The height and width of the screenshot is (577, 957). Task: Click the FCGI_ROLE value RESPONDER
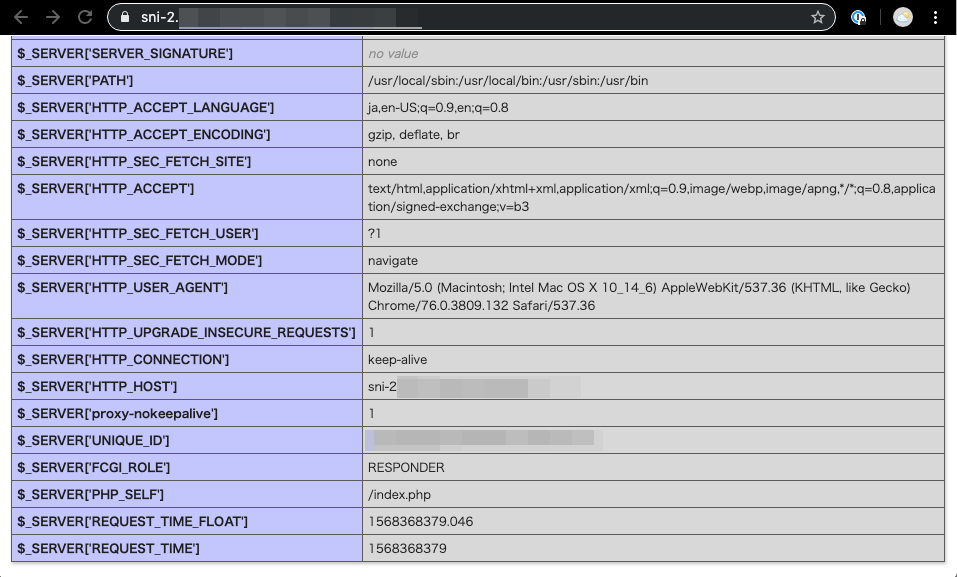tap(408, 467)
